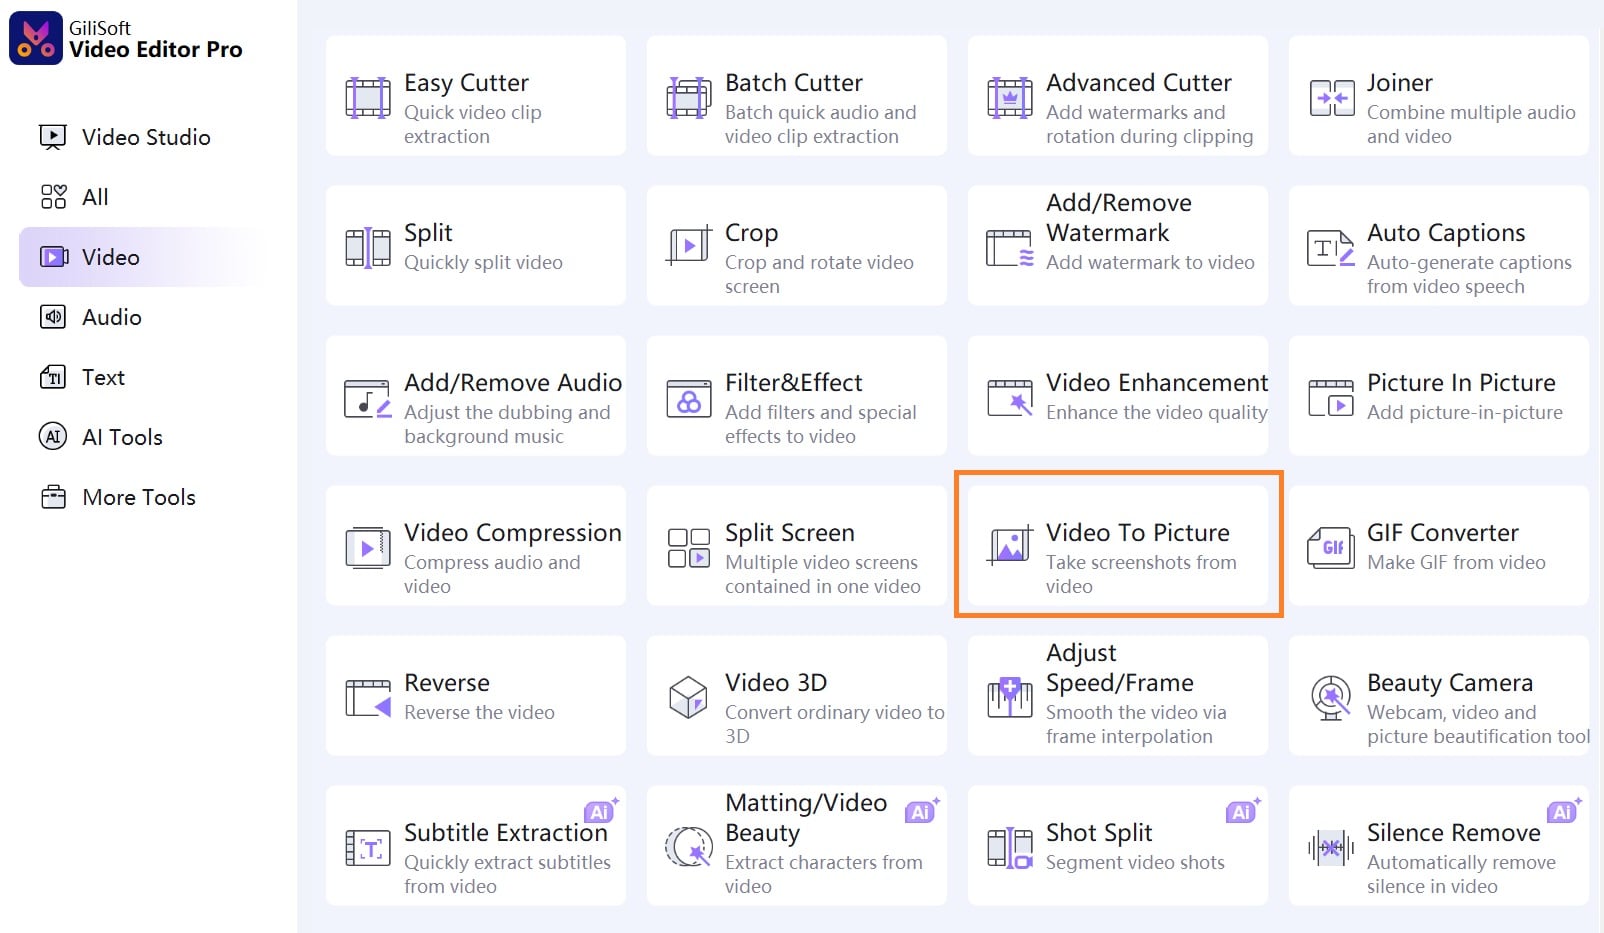Click the Split Screen grid icon
This screenshot has width=1604, height=933.
coord(689,548)
